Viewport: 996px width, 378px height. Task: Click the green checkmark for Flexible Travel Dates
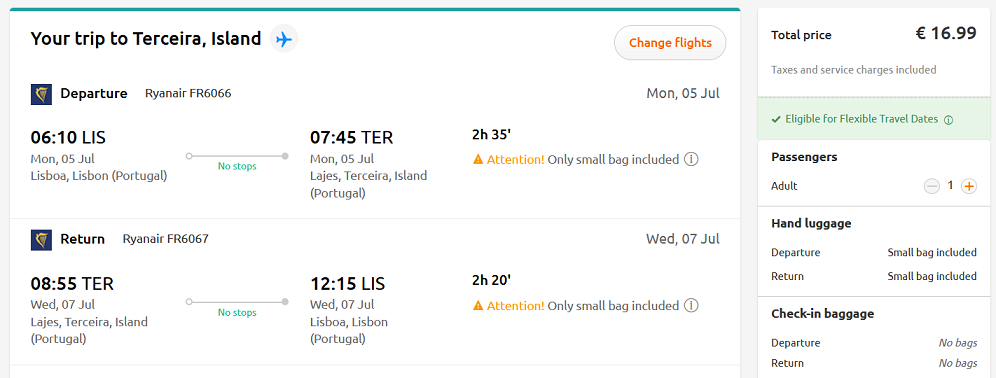tap(776, 119)
